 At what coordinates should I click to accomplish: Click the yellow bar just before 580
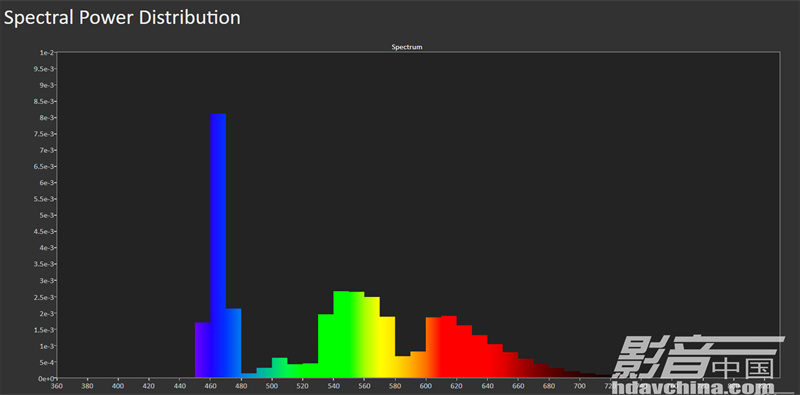pyautogui.click(x=387, y=347)
